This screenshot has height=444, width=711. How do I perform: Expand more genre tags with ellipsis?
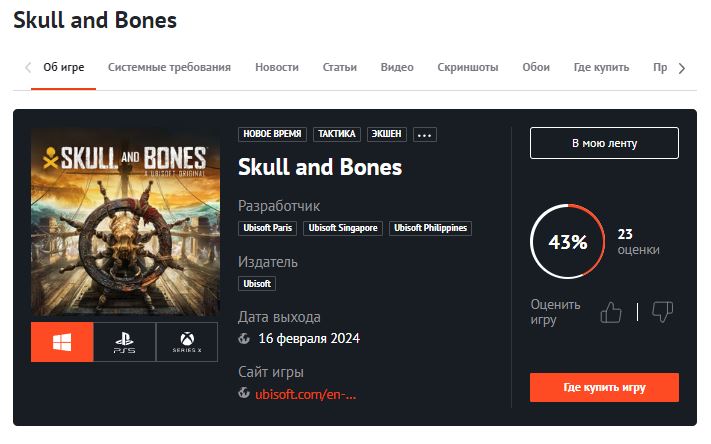425,135
